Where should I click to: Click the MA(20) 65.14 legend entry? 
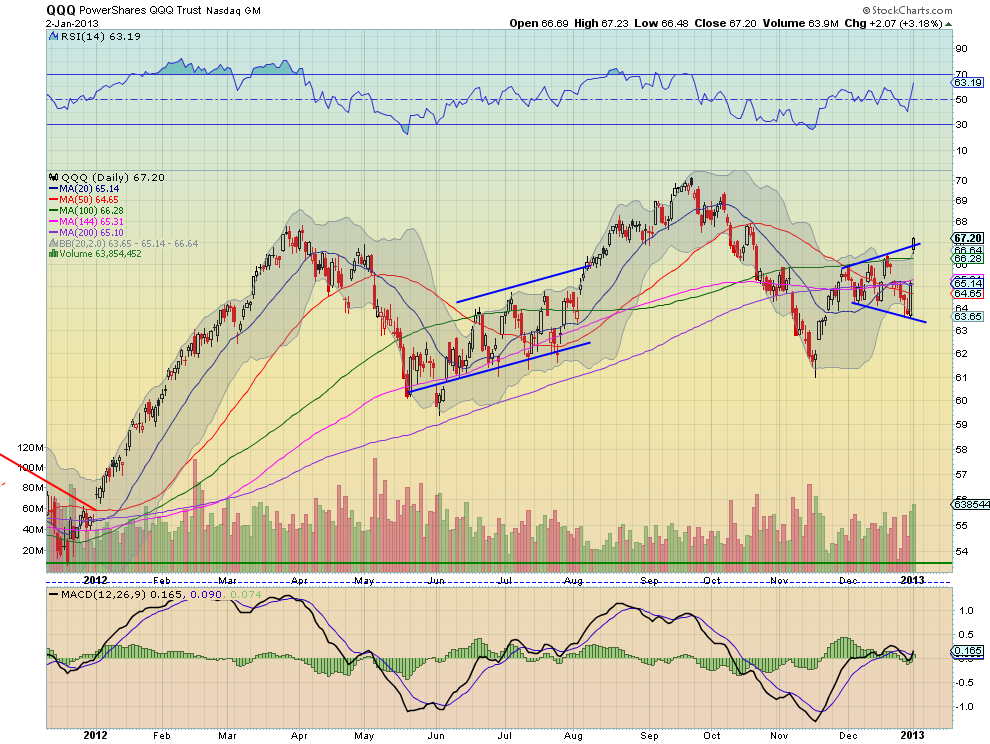point(89,189)
